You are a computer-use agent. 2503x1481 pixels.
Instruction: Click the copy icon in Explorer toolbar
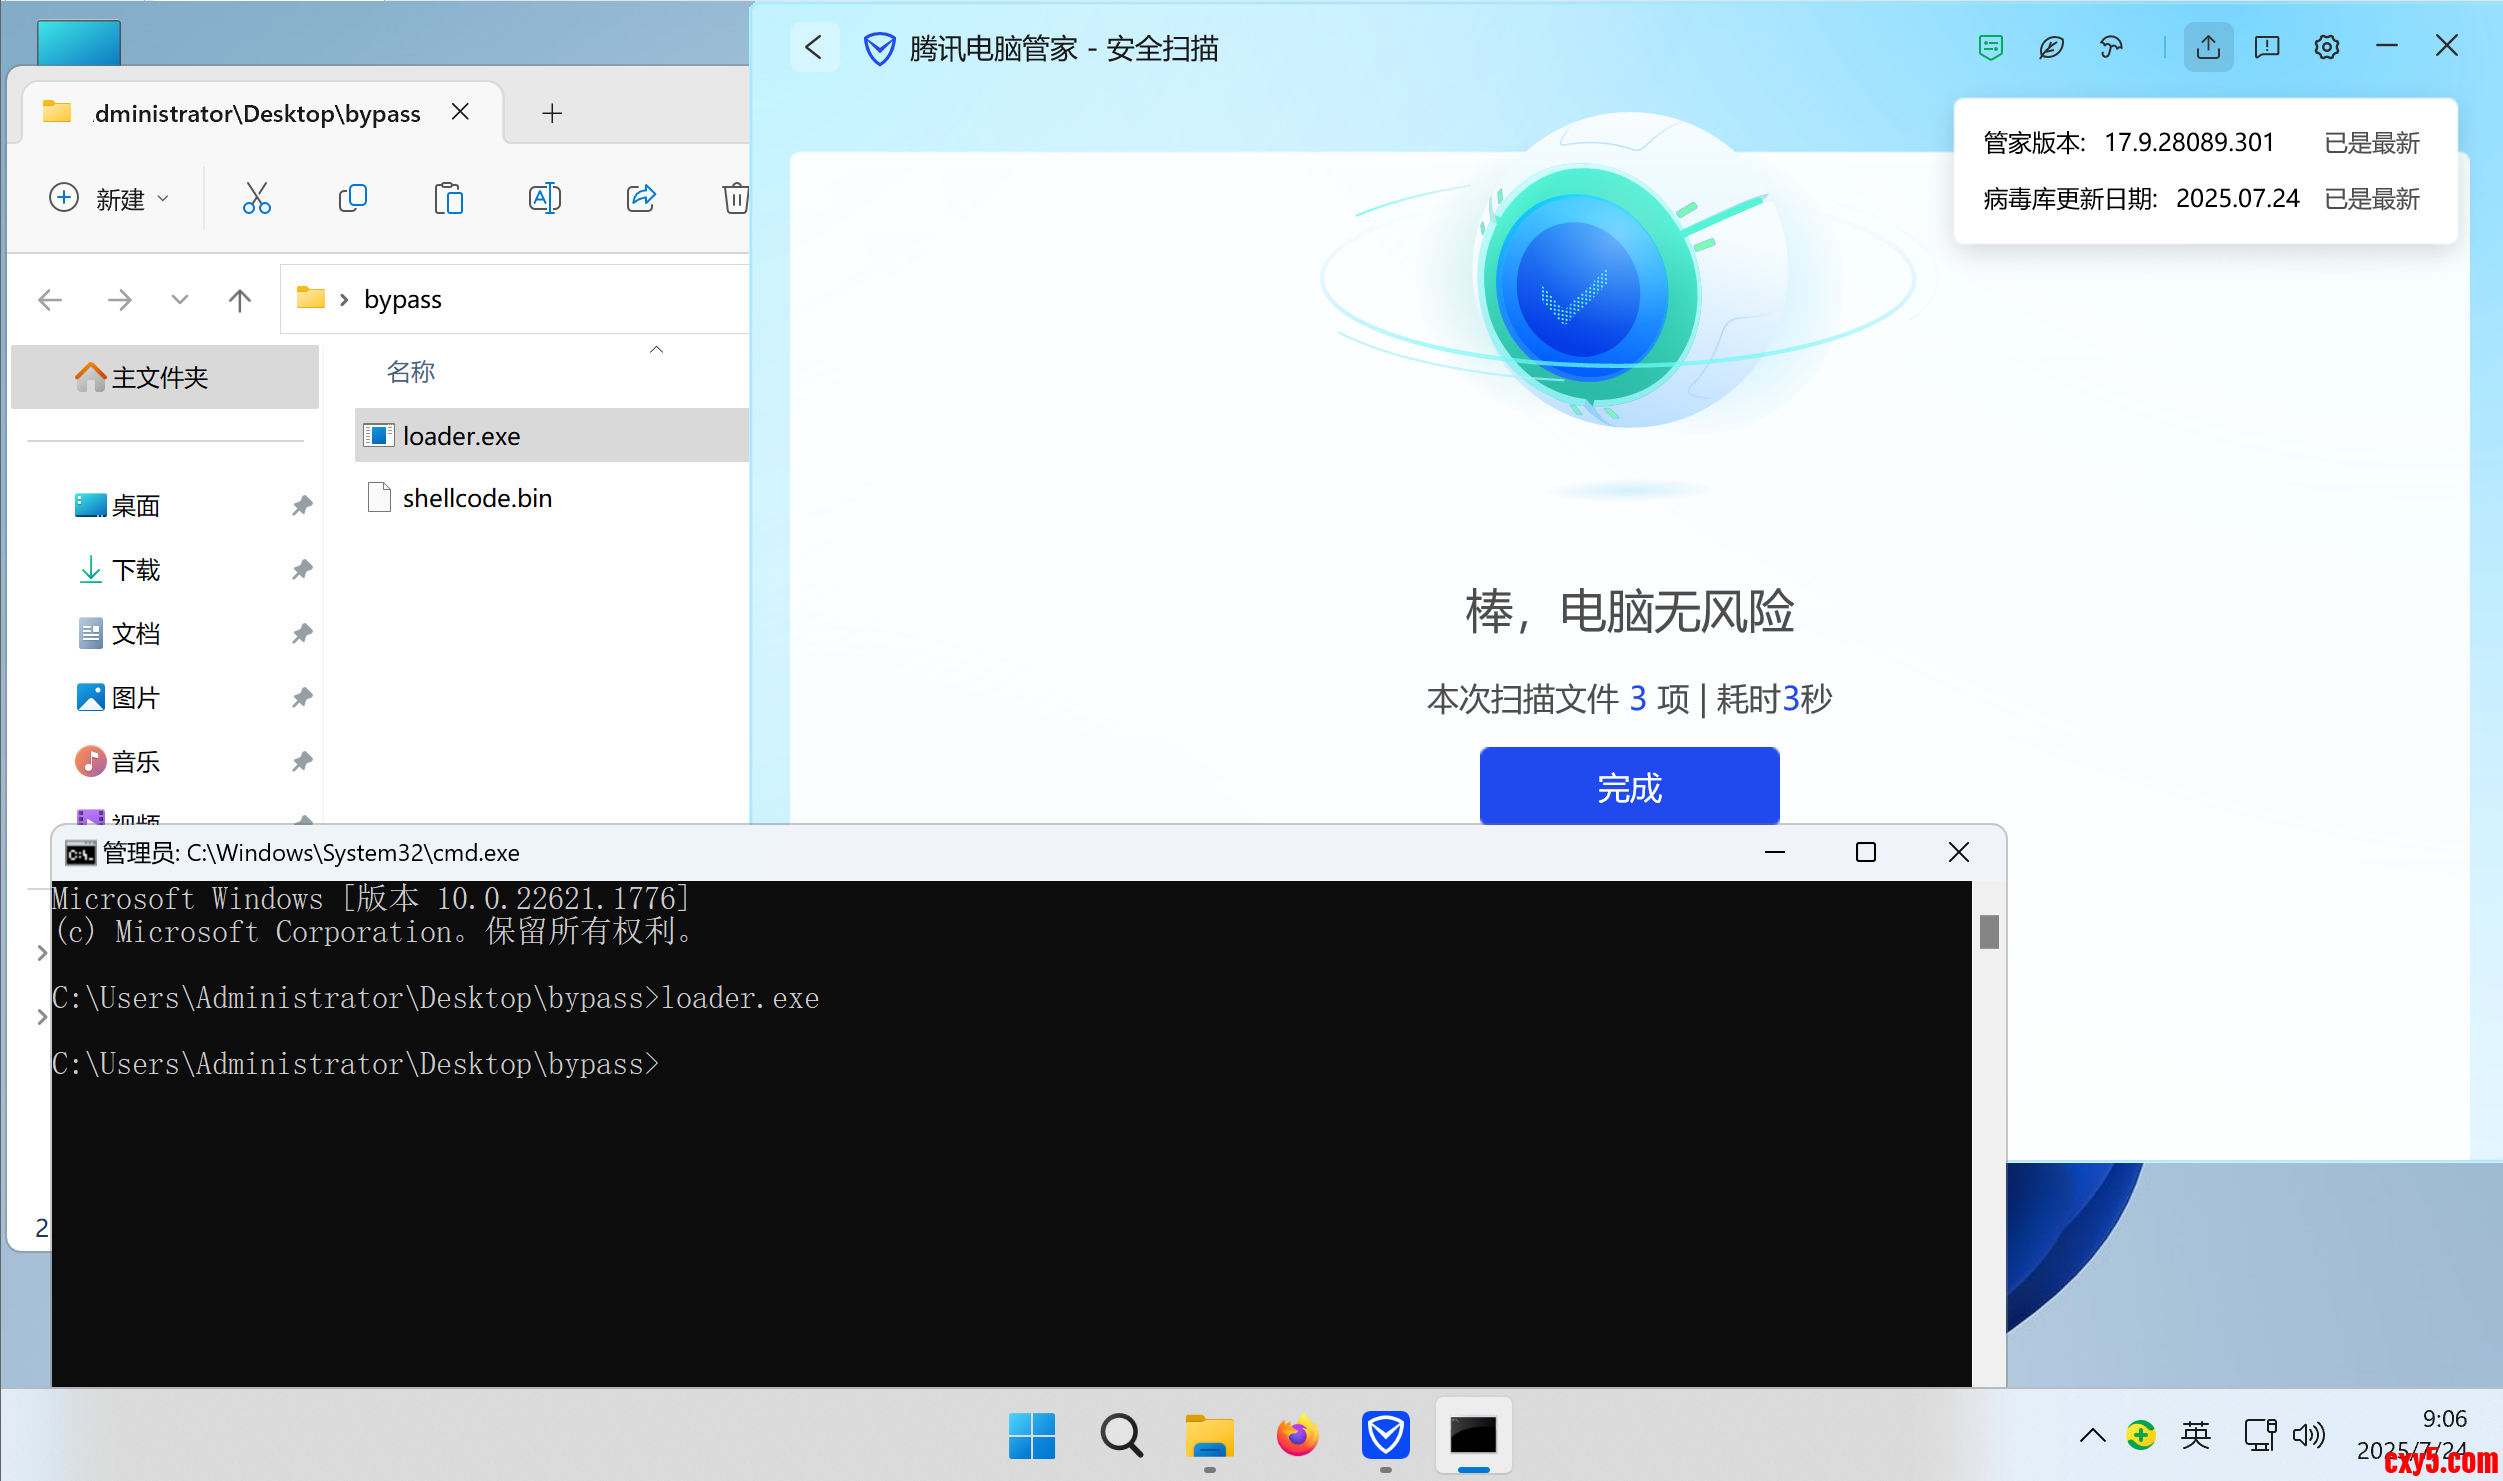coord(352,198)
